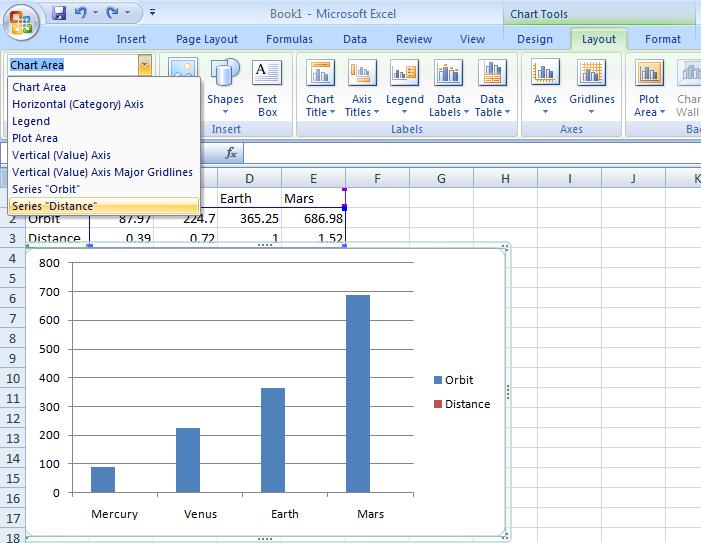Open the Data Table menu
The height and width of the screenshot is (543, 701).
[492, 88]
